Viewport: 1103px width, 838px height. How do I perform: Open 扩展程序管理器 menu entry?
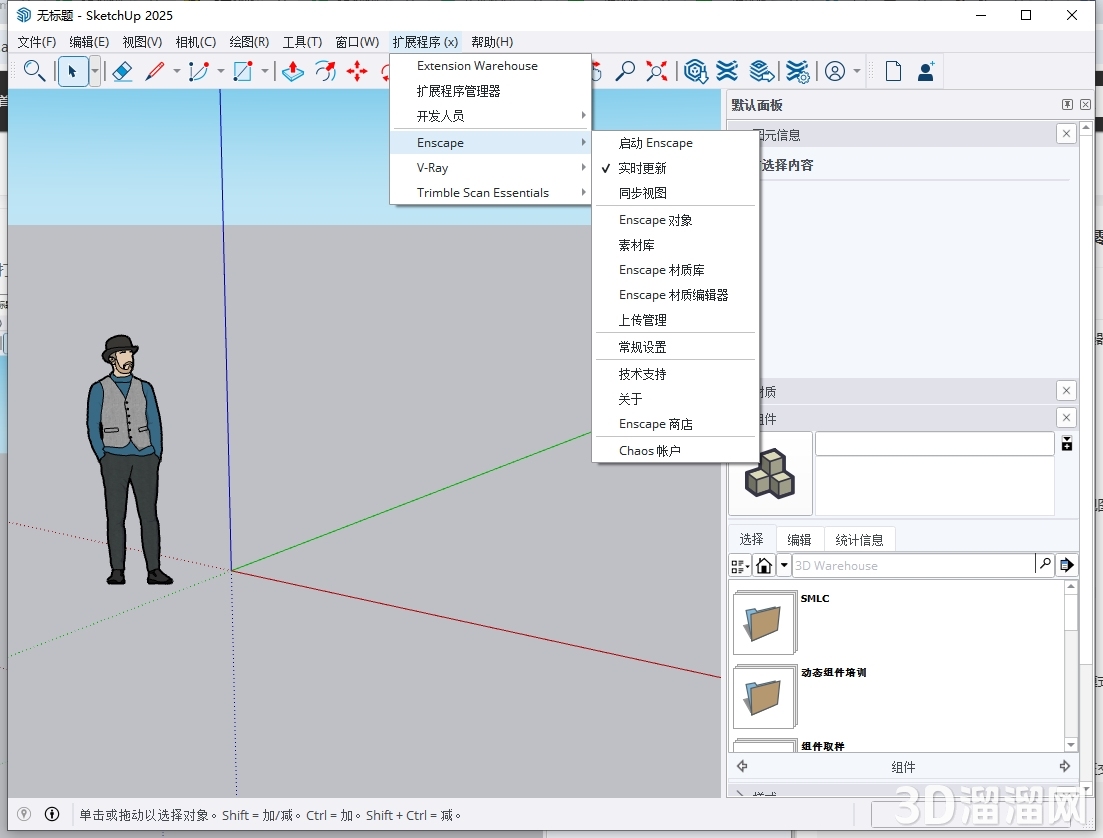[490, 91]
